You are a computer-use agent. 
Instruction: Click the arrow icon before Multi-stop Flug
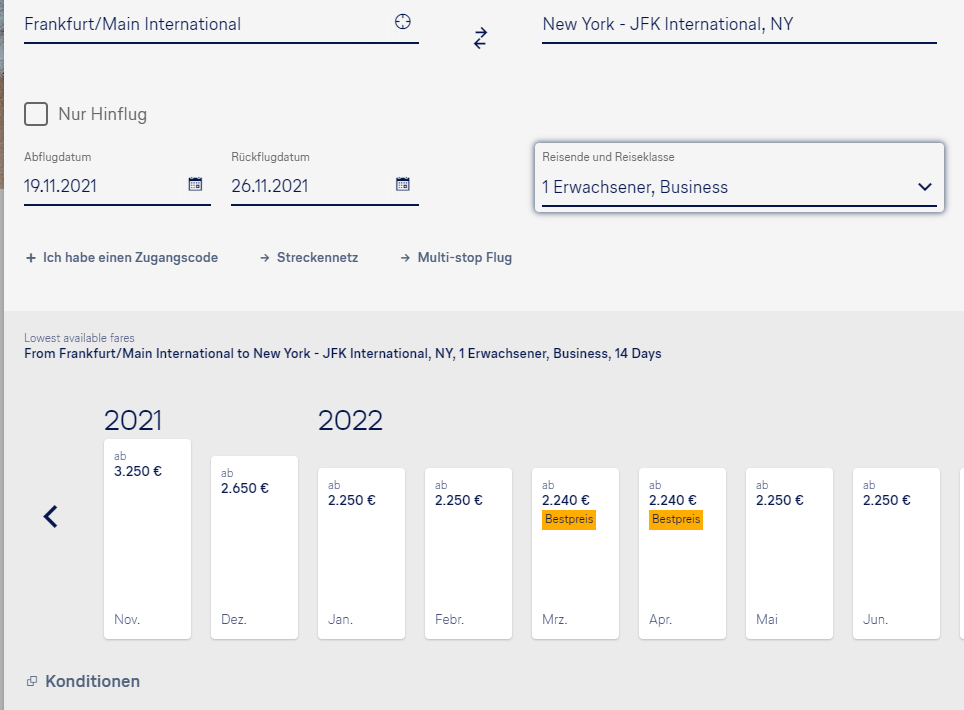pyautogui.click(x=405, y=258)
